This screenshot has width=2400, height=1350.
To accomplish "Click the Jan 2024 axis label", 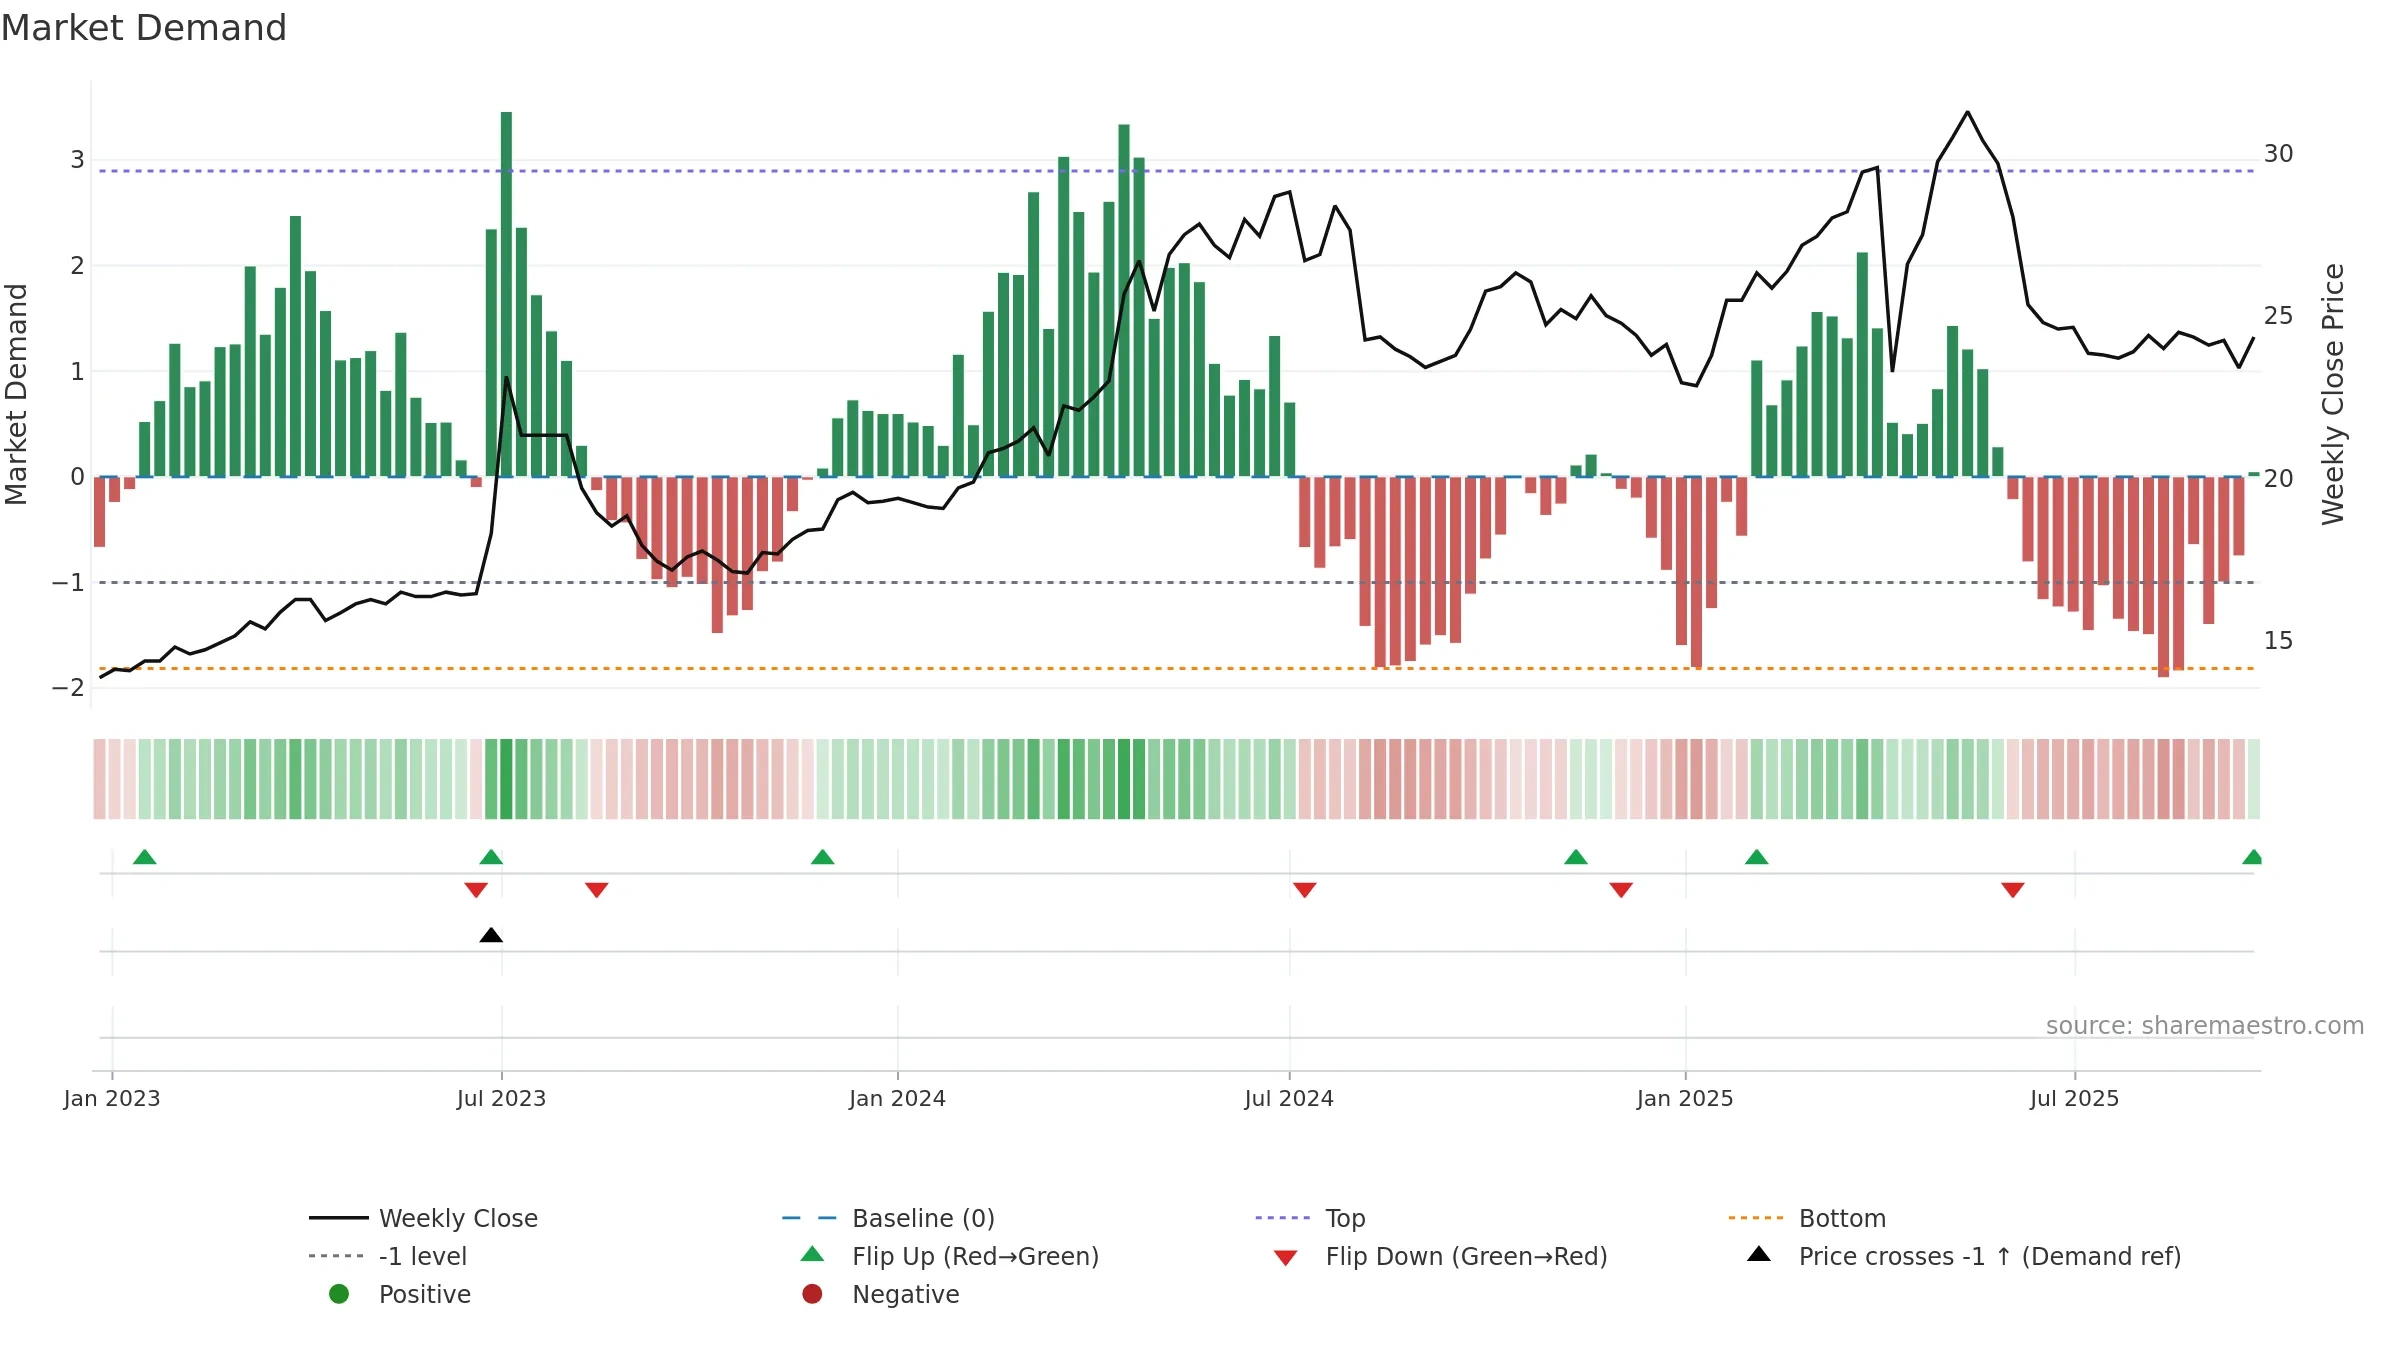I will pyautogui.click(x=898, y=1098).
